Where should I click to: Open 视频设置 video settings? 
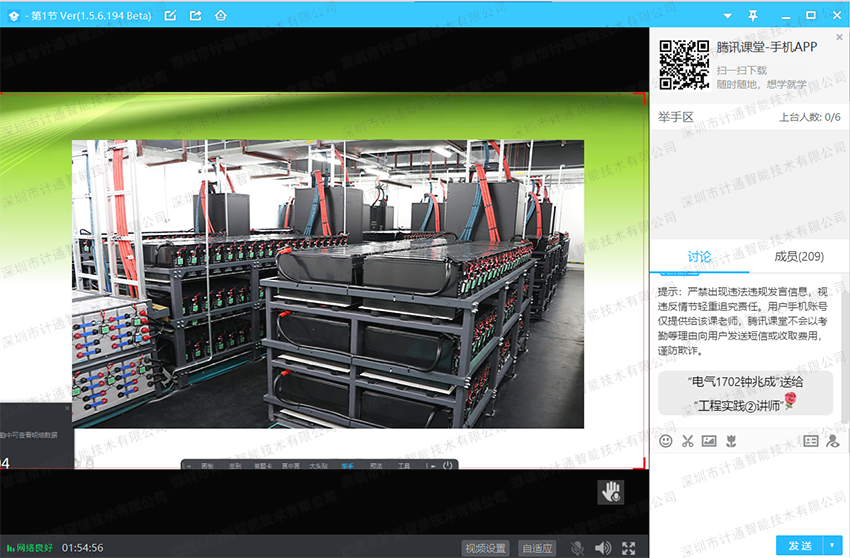click(485, 548)
